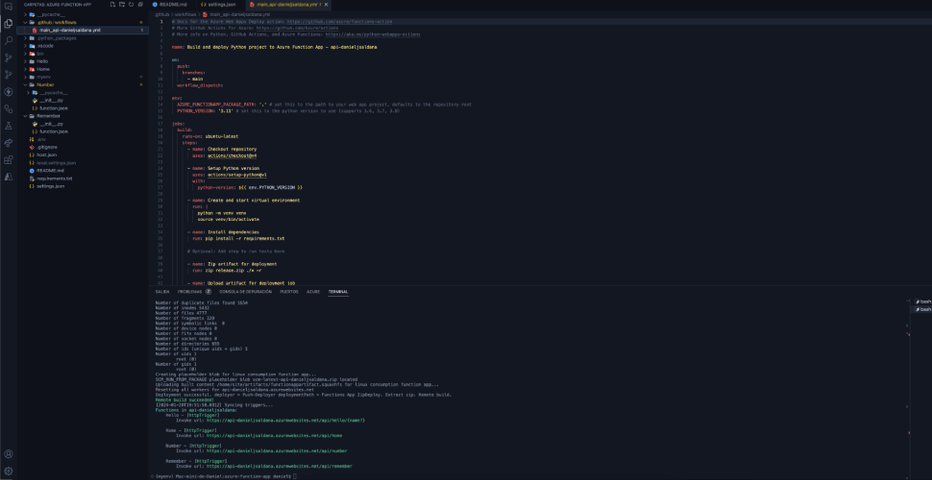Switch to the README.md editor tab

[x=172, y=4]
